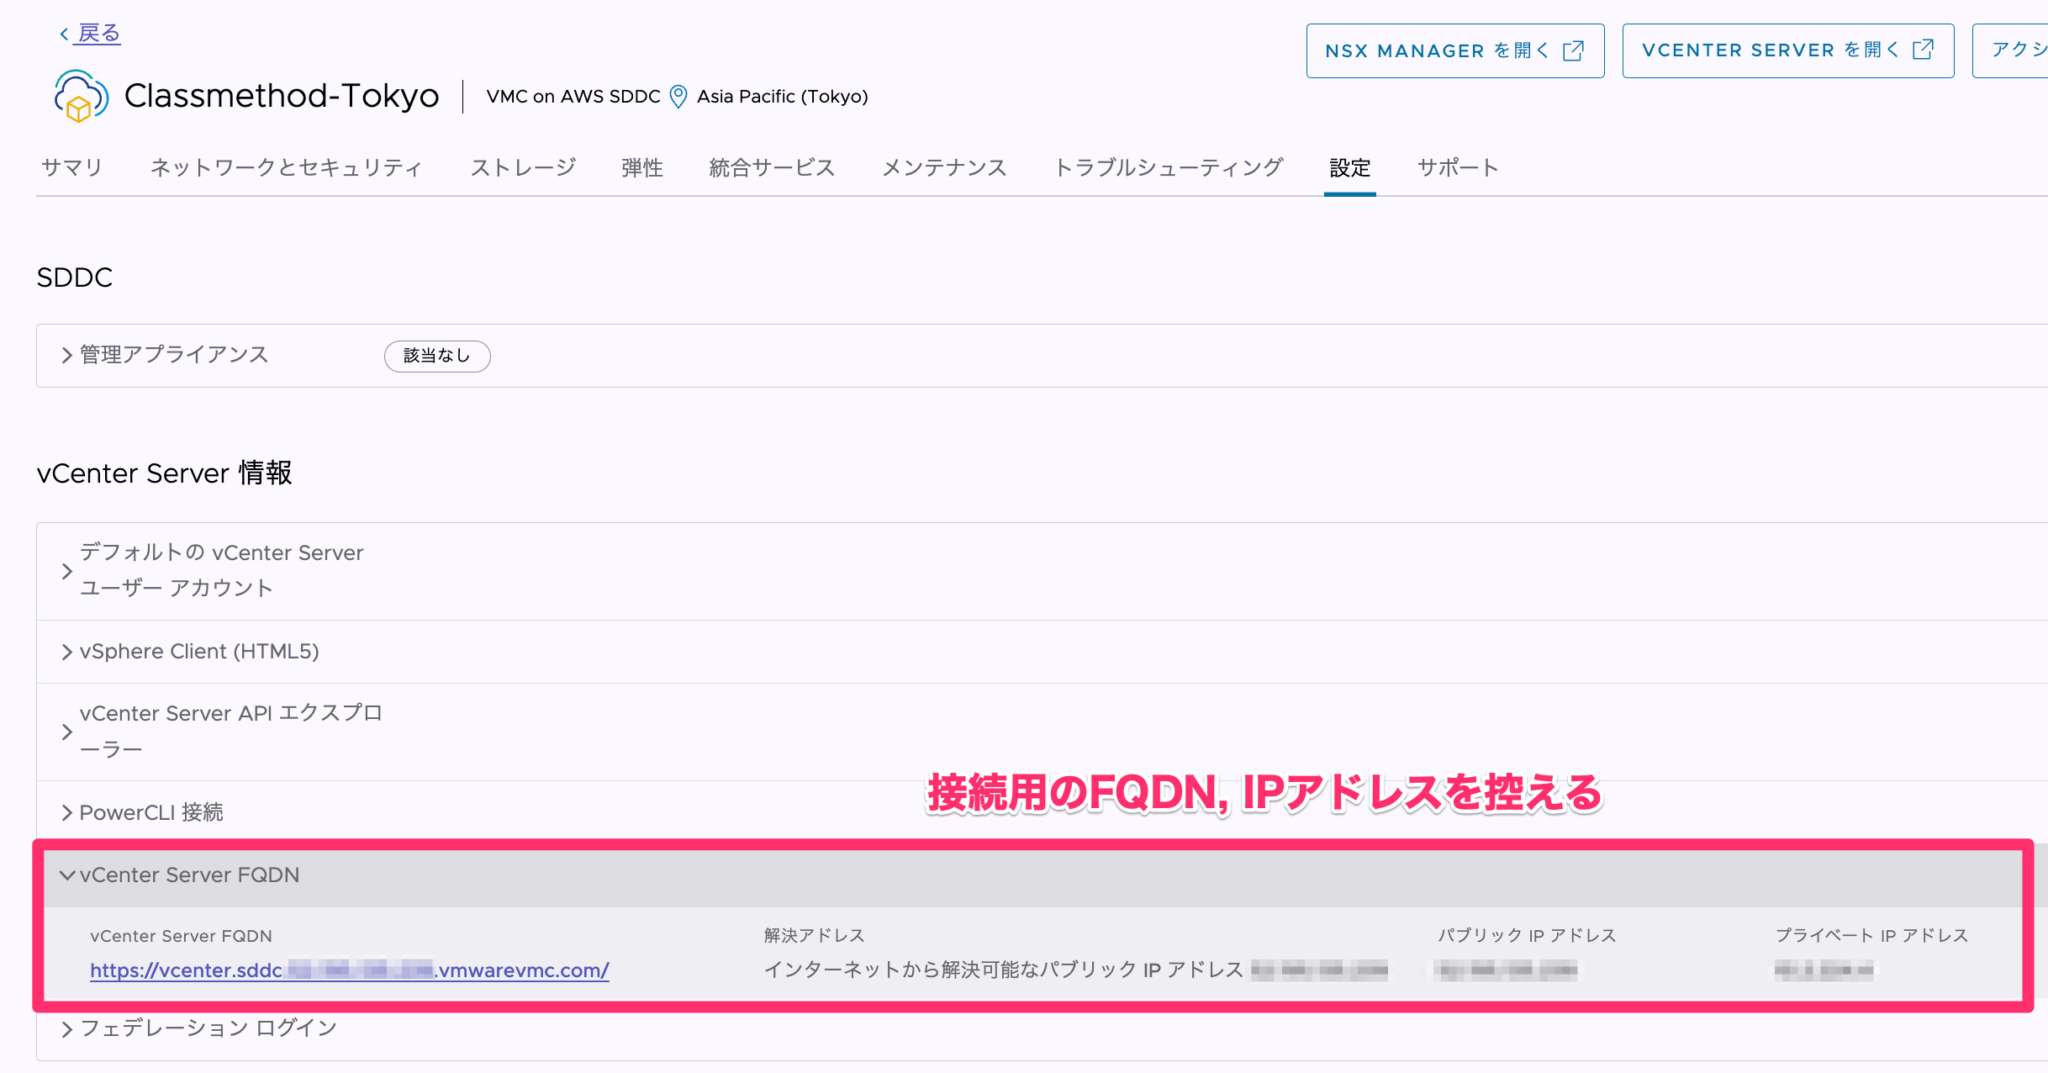The image size is (2048, 1073).
Task: Click the cloud SDDC logo icon
Action: coord(80,96)
